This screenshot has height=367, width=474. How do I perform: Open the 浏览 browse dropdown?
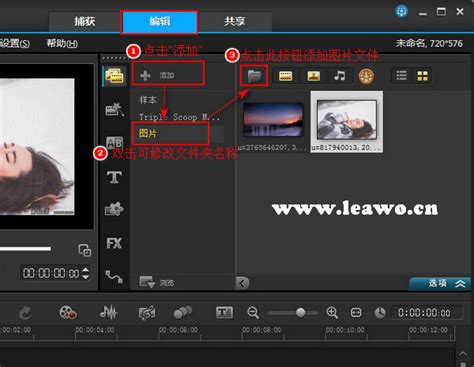[x=157, y=283]
